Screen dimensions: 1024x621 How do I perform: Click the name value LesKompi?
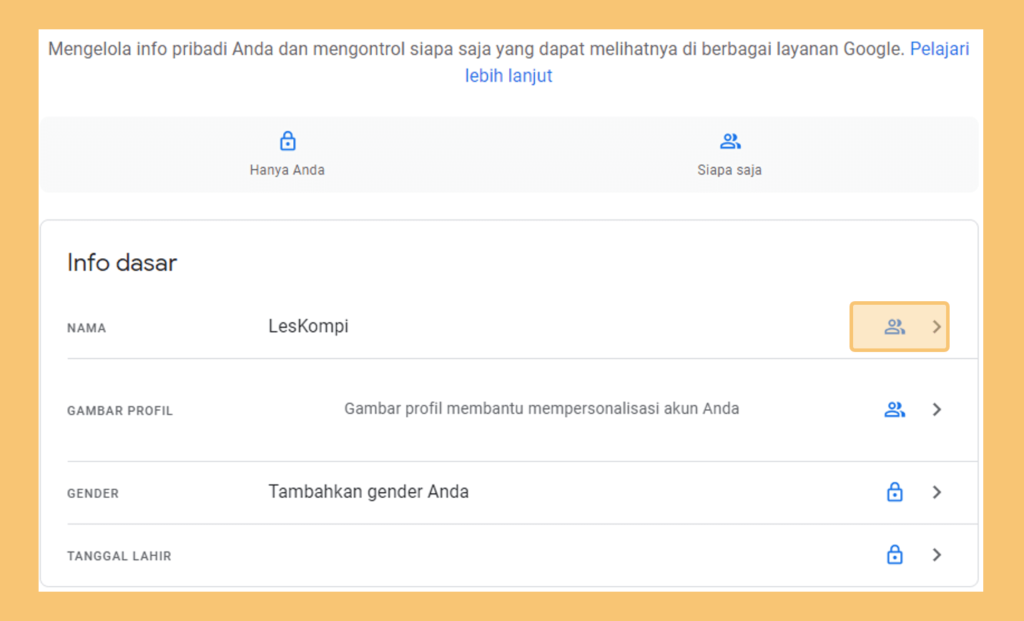point(308,326)
